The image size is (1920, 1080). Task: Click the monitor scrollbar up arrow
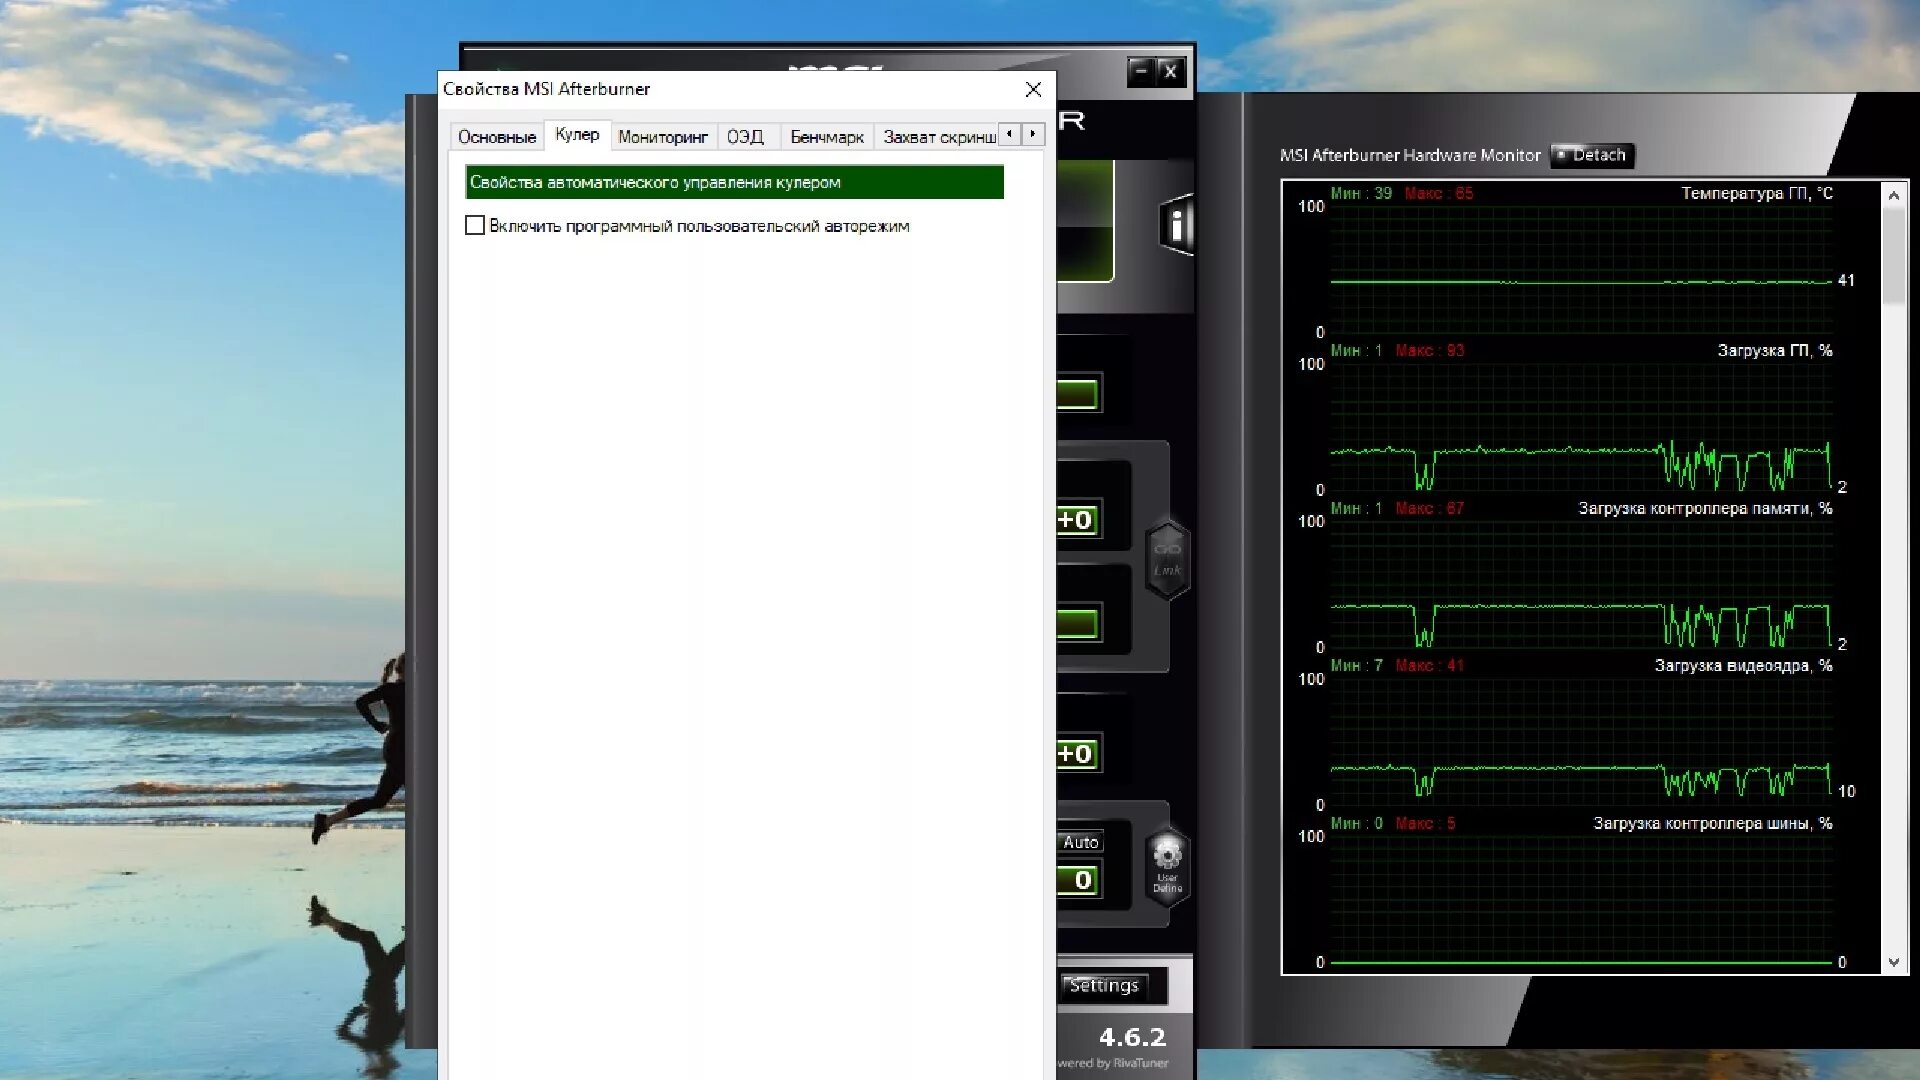click(1893, 195)
